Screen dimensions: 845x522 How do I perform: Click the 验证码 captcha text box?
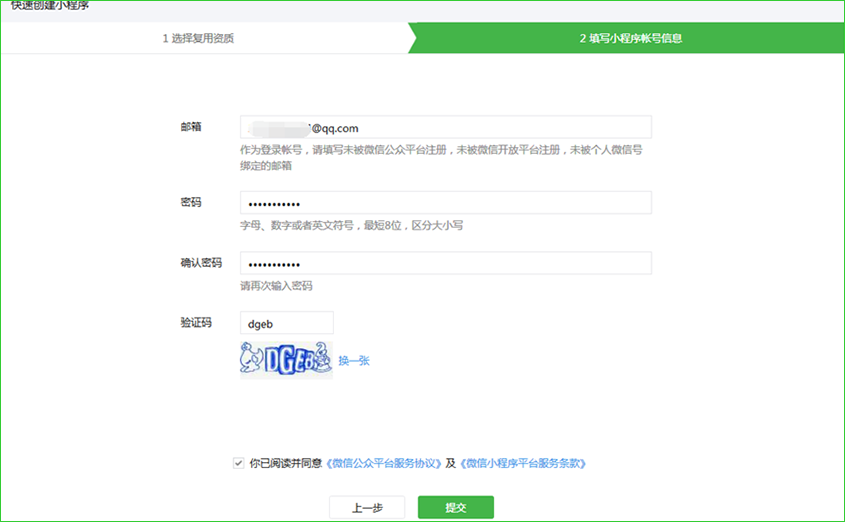(x=286, y=323)
